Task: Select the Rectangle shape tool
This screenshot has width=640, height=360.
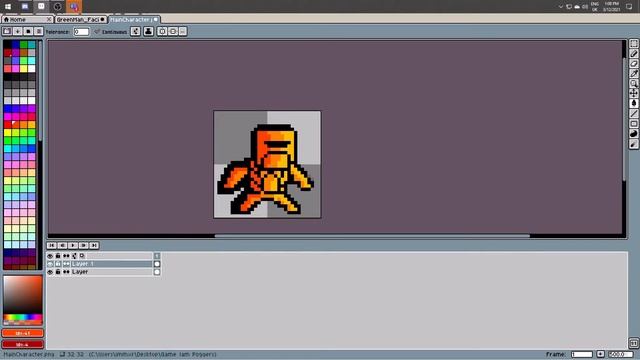Action: coord(633,123)
